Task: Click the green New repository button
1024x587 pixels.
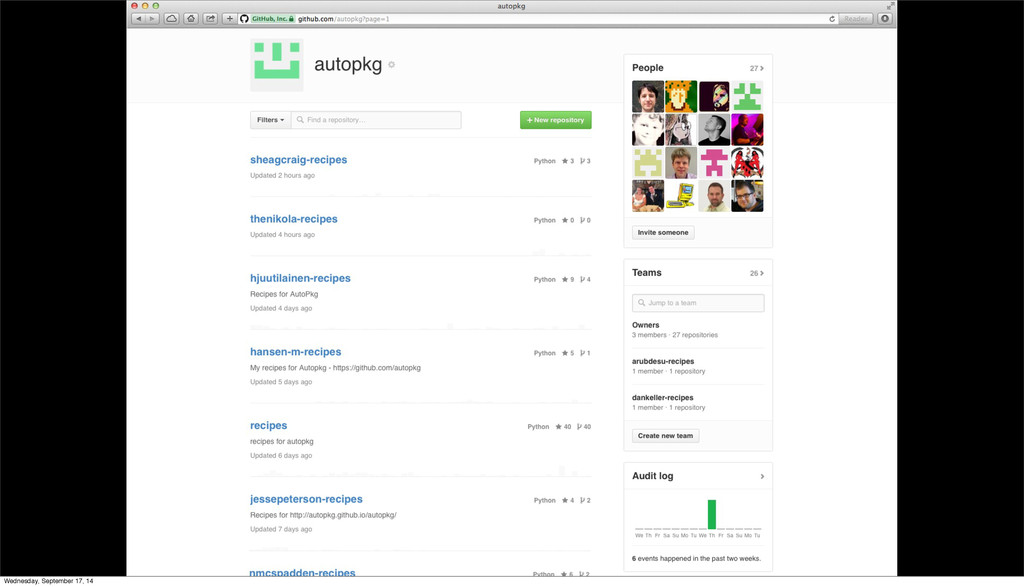Action: (556, 120)
